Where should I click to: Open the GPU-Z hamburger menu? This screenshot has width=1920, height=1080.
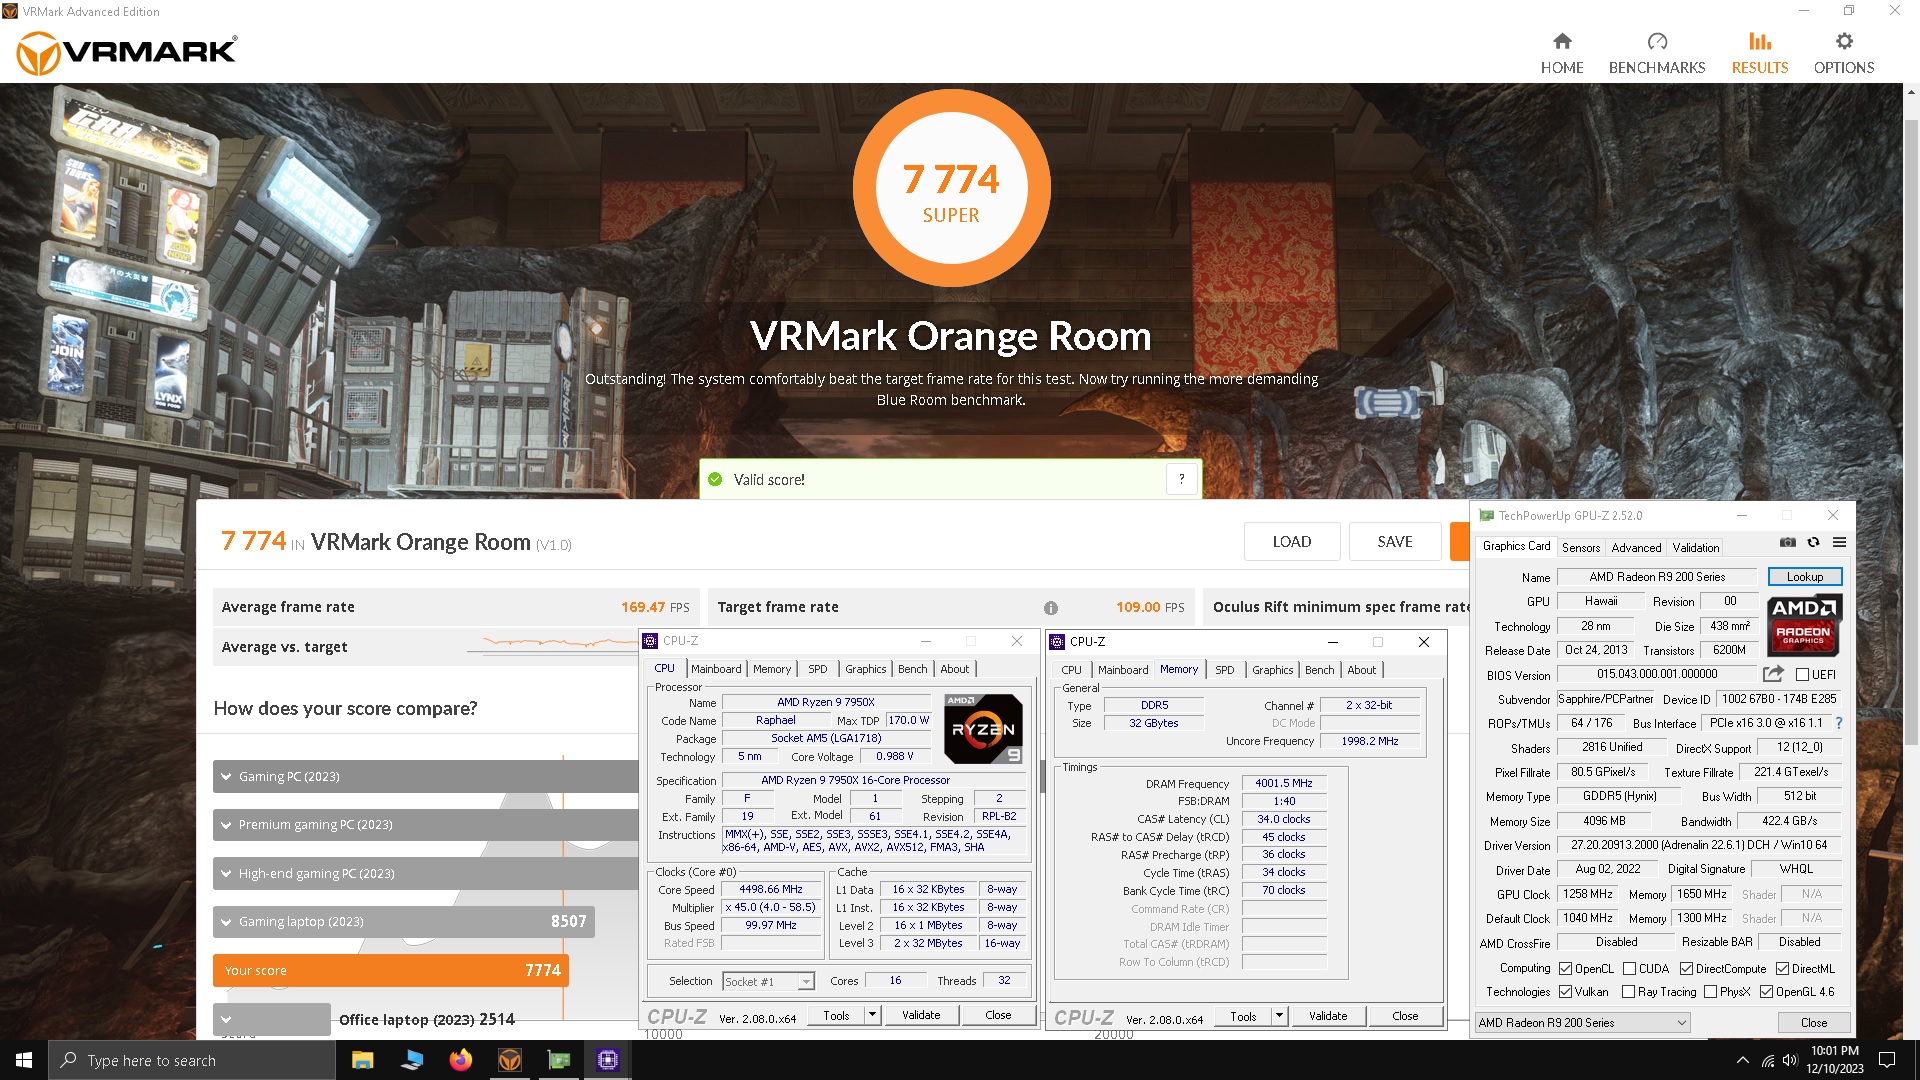coord(1839,542)
